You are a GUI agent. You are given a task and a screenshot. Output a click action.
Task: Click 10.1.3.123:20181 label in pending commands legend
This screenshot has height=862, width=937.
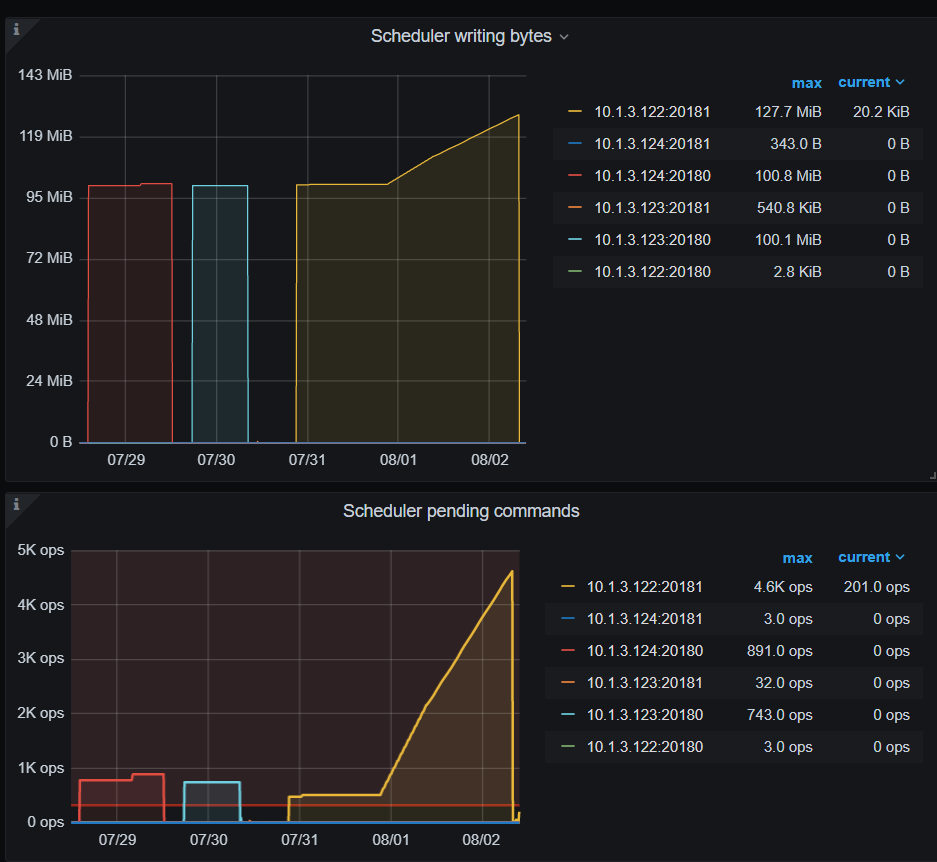(x=644, y=683)
